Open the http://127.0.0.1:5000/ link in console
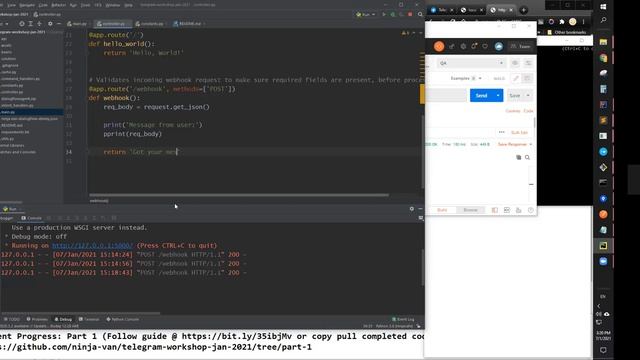Screen dimensions: 640x360 point(92,245)
